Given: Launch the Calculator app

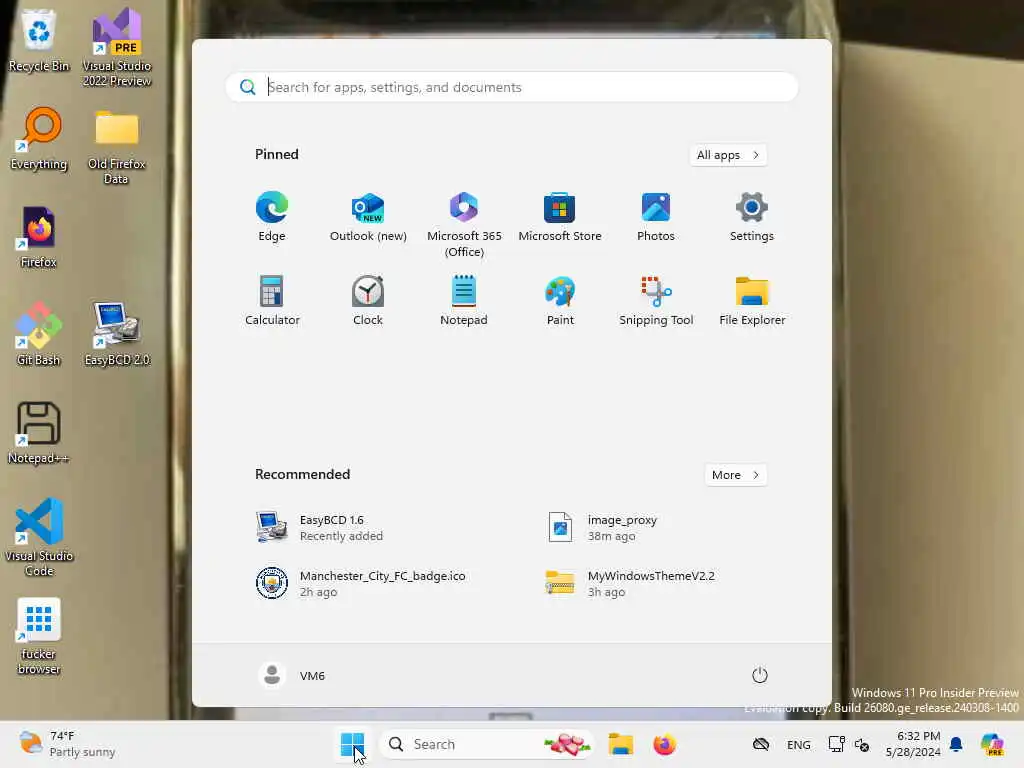Looking at the screenshot, I should click(272, 300).
